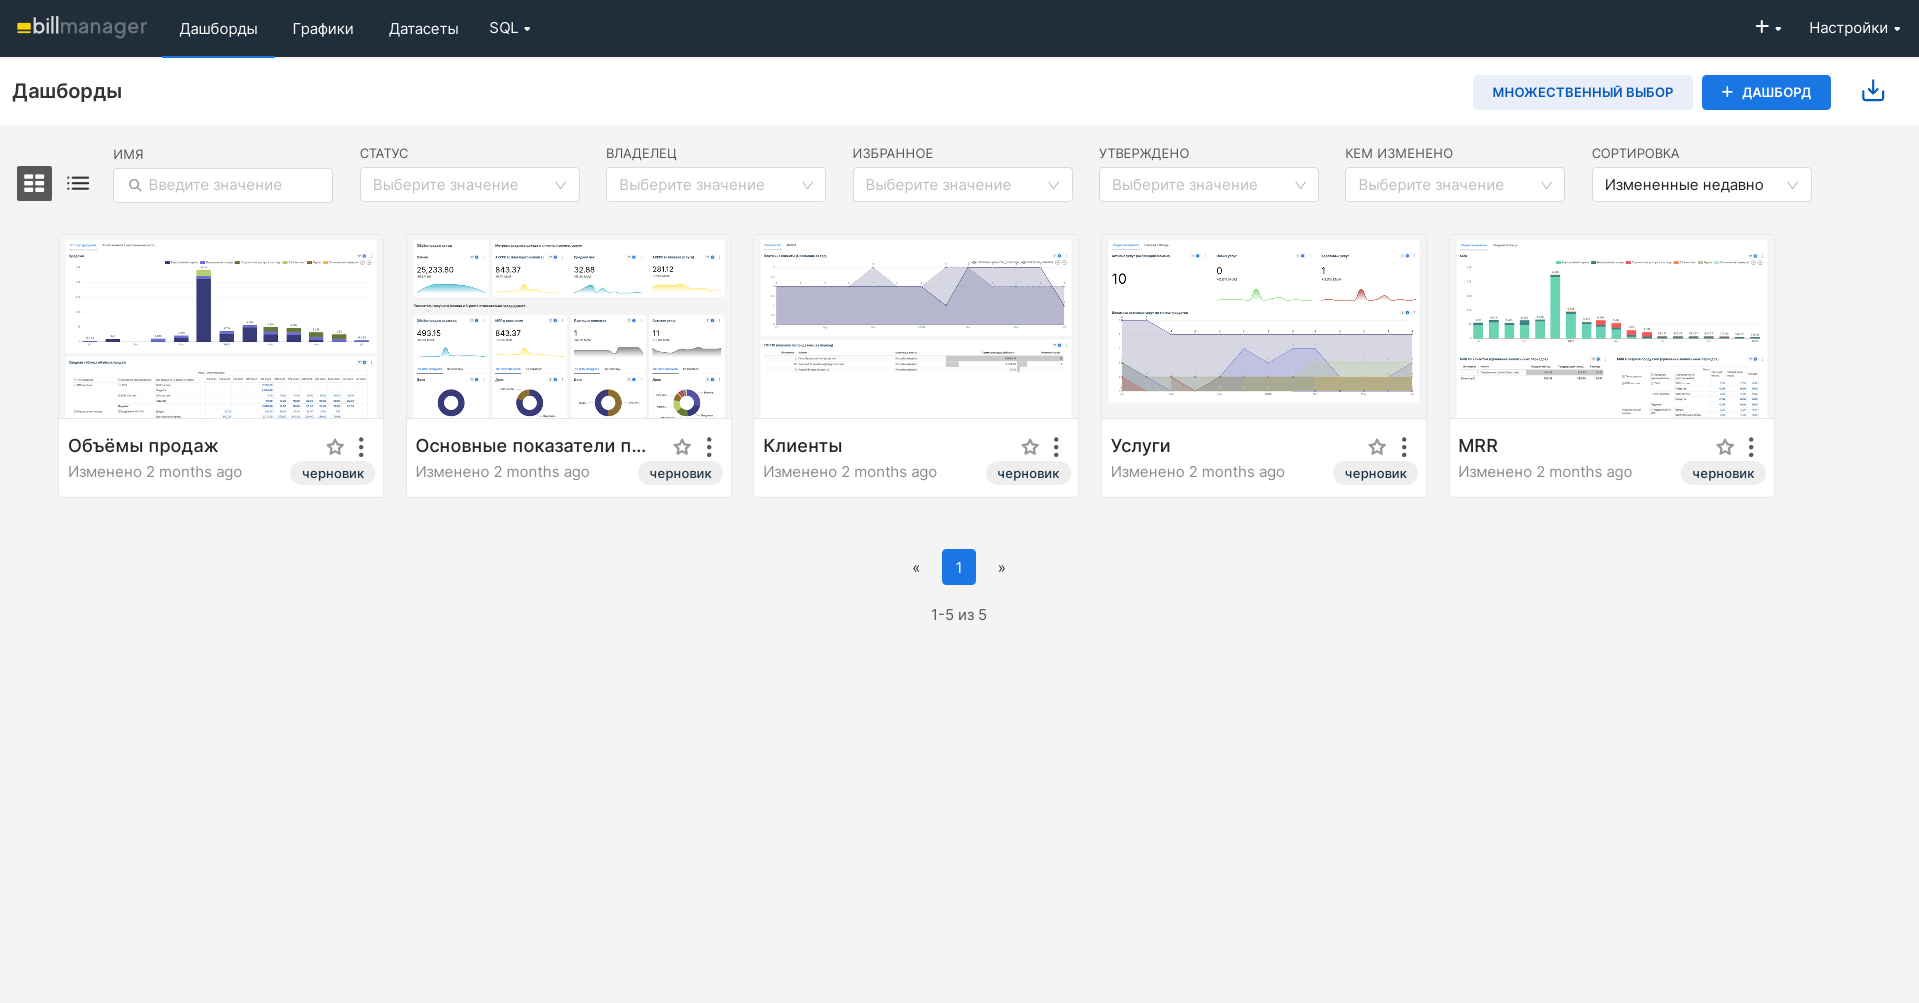The image size is (1919, 1003).
Task: Switch to card grid view
Action: 34,184
